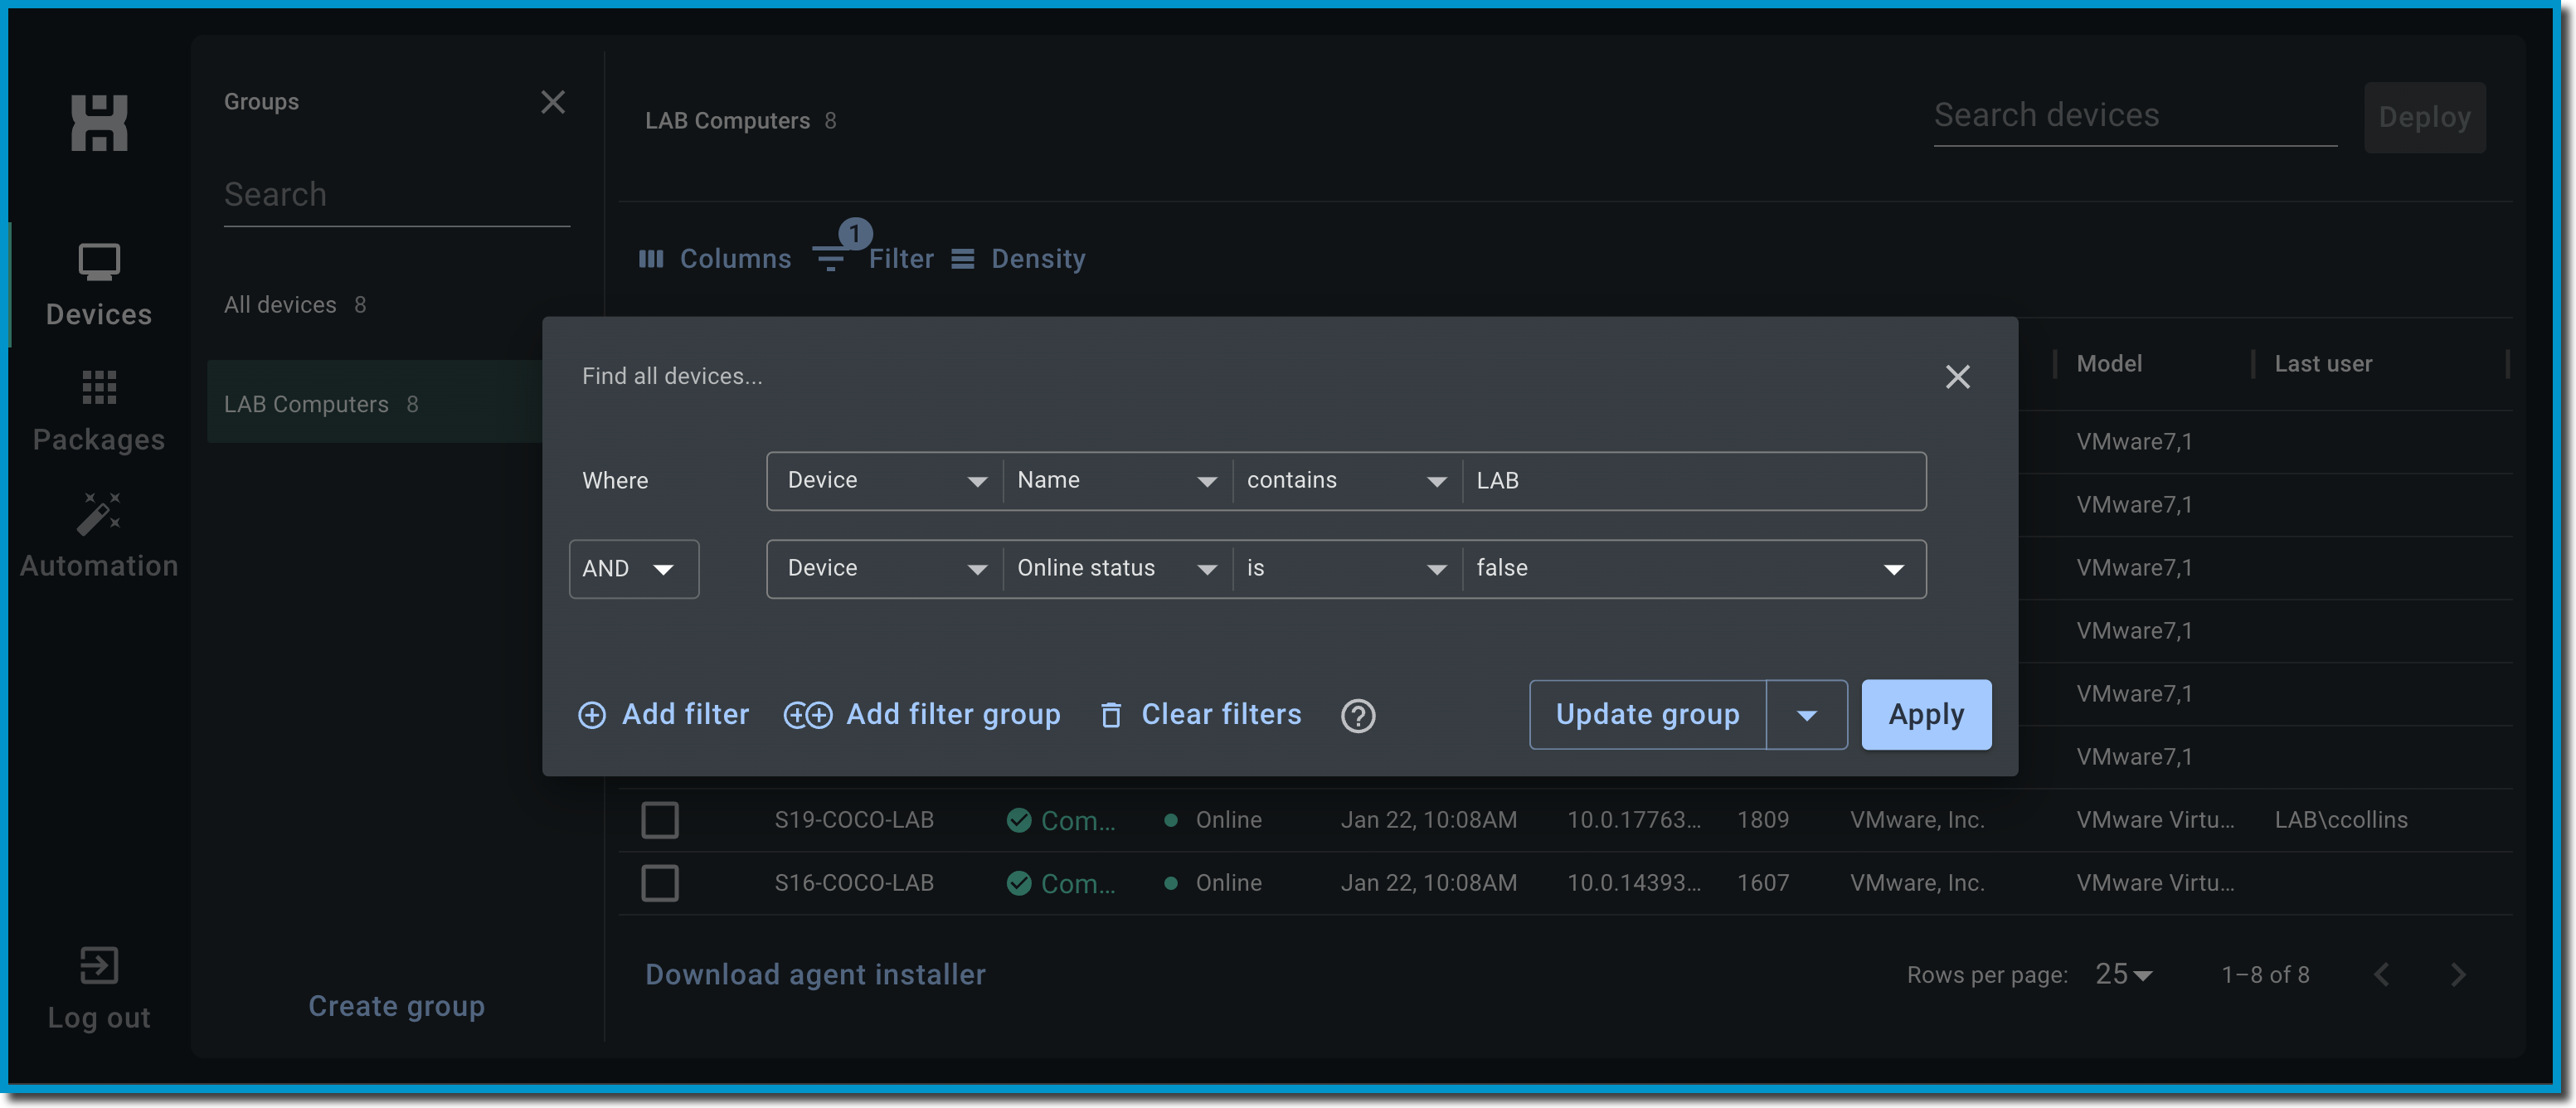Open the Packages section
Image resolution: width=2576 pixels, height=1108 pixels.
click(99, 411)
